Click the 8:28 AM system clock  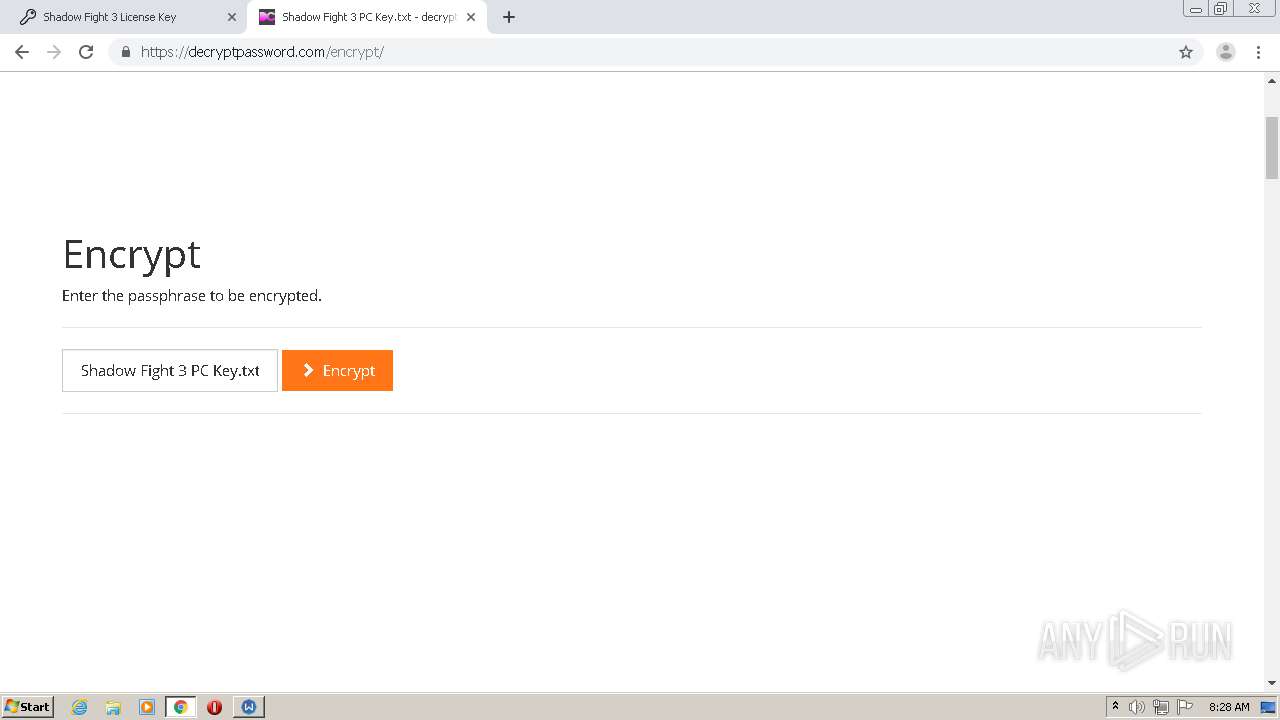tap(1229, 707)
